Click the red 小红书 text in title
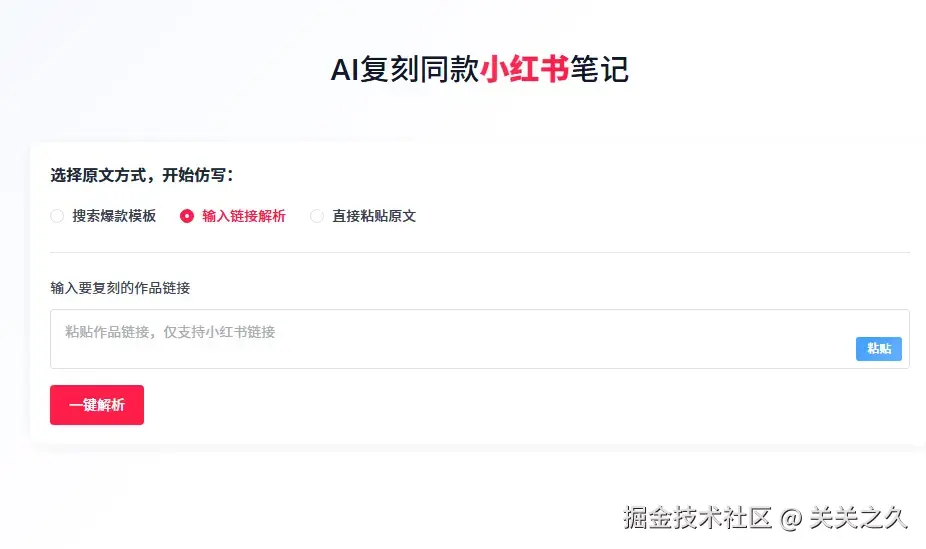Image resolution: width=926 pixels, height=549 pixels. (525, 70)
